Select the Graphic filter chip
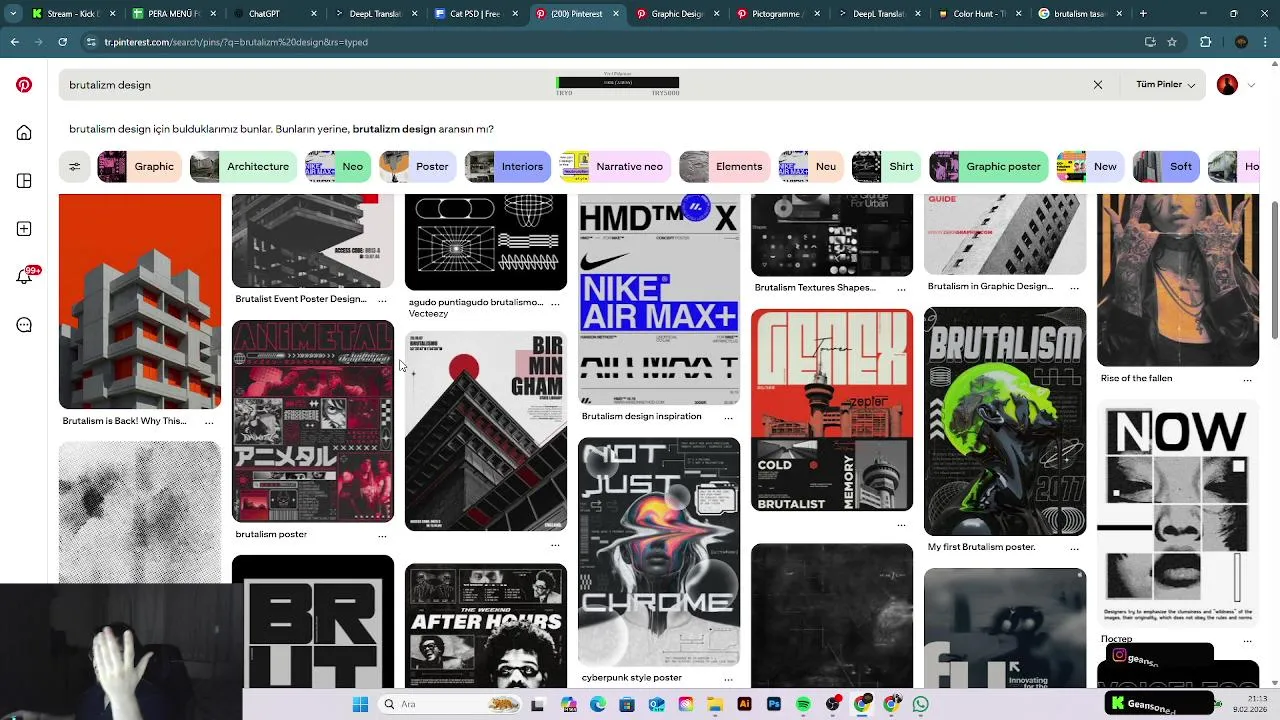This screenshot has width=1280, height=720. [x=139, y=166]
